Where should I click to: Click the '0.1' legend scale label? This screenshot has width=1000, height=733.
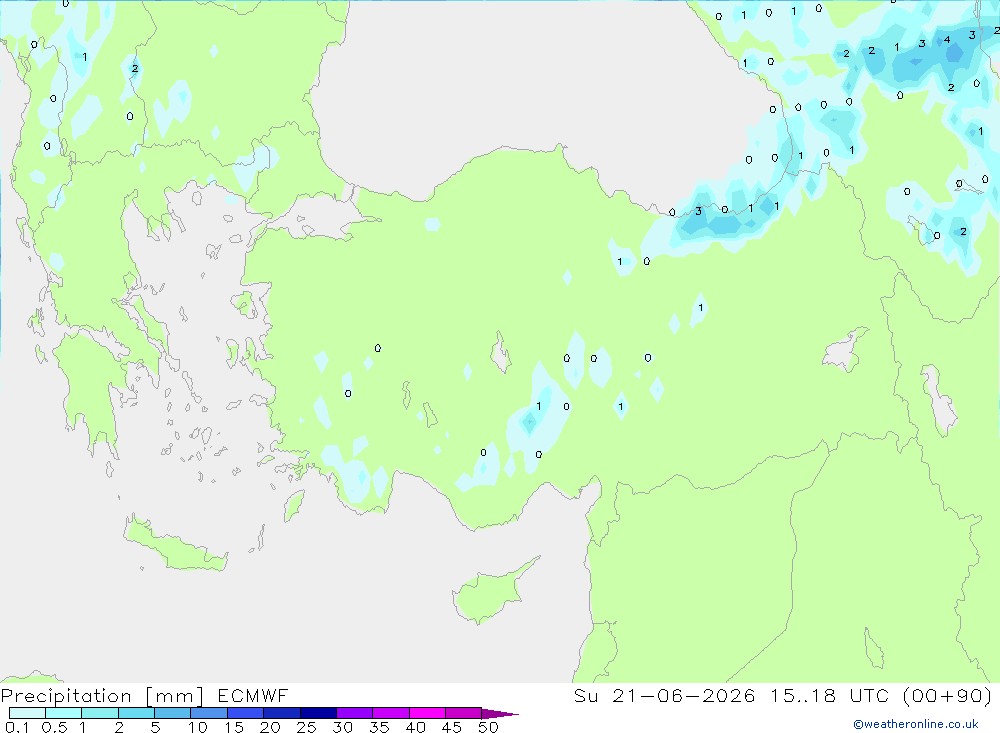[x=17, y=727]
